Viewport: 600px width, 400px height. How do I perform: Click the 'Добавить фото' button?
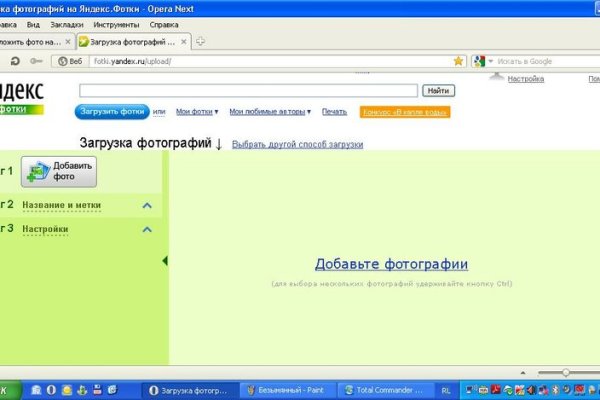click(x=59, y=172)
